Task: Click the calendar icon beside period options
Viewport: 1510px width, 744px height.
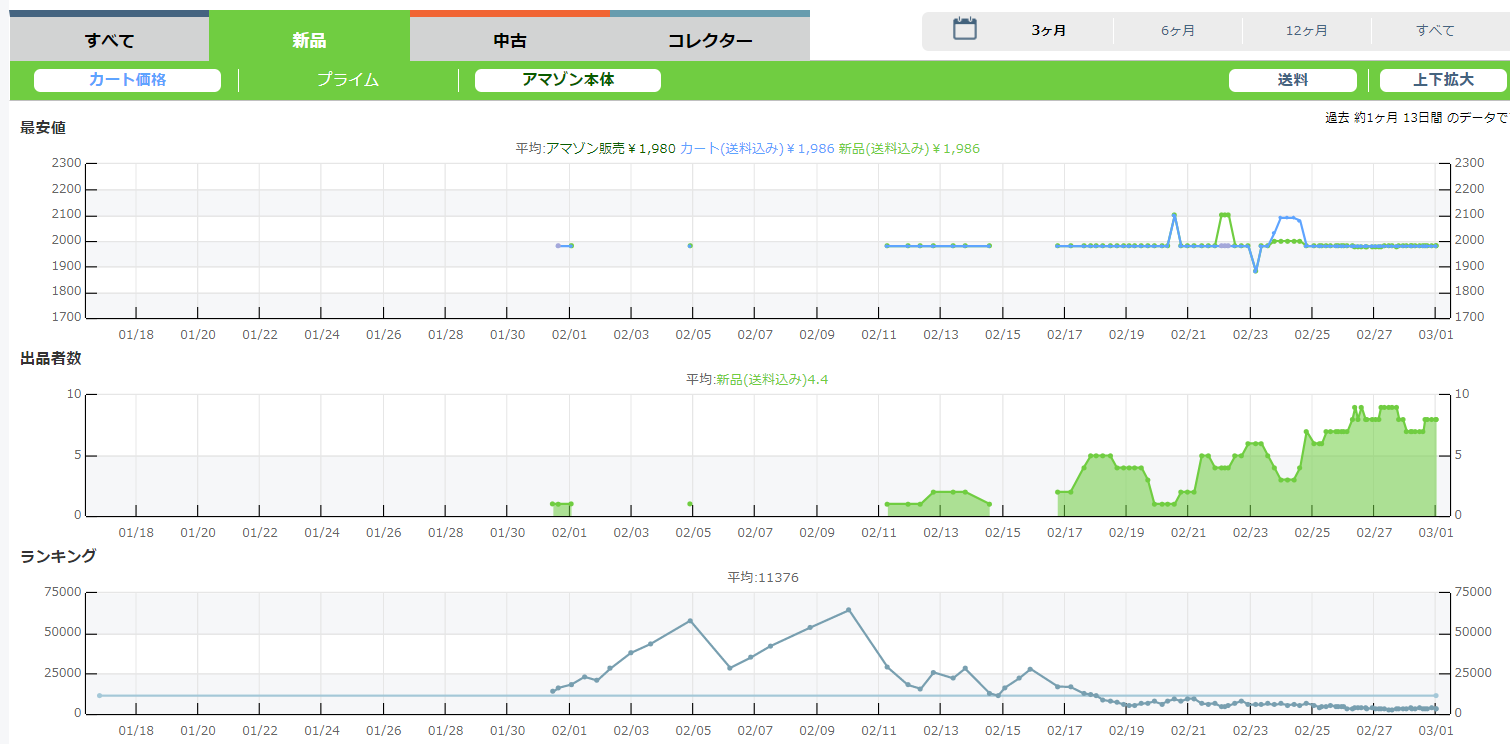Action: point(964,29)
